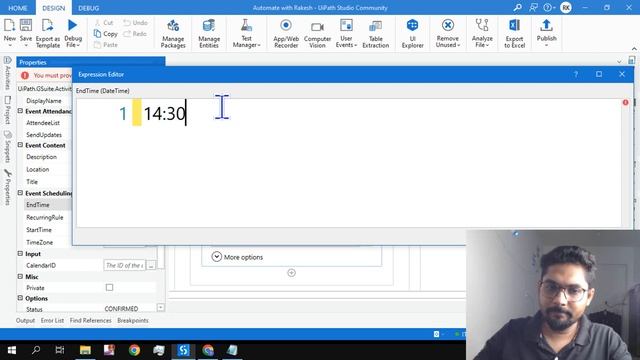Image resolution: width=640 pixels, height=360 pixels.
Task: Add activity with plus circle
Action: (x=291, y=273)
